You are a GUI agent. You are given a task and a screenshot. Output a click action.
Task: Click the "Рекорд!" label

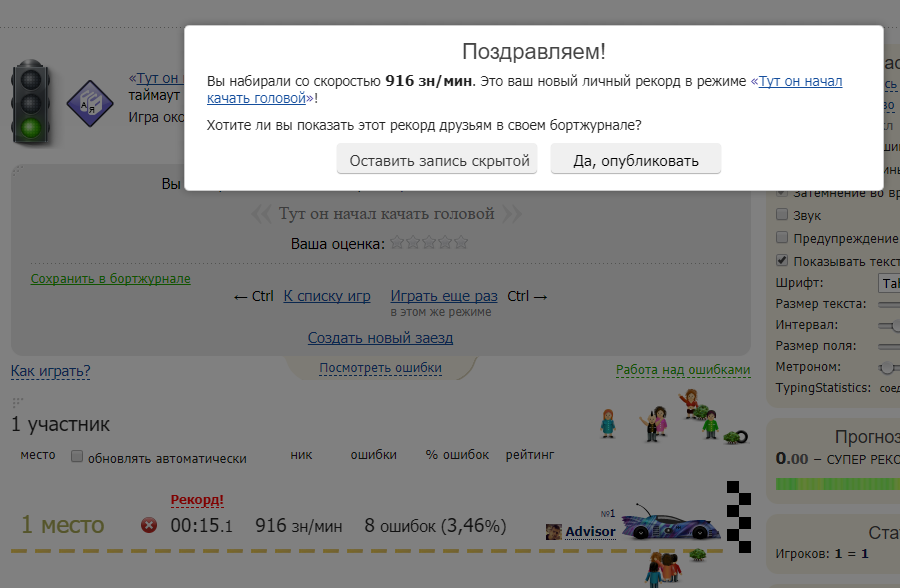tap(197, 500)
